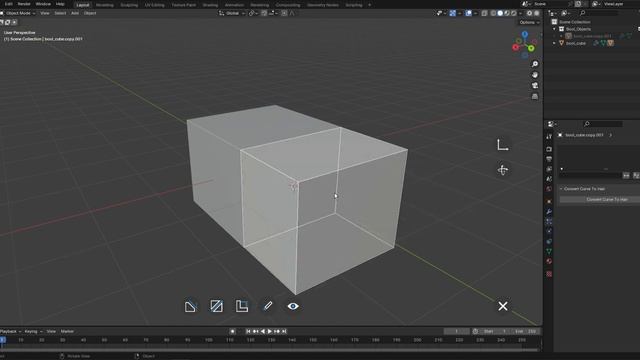This screenshot has height=360, width=640.
Task: Open the Object Mode dropdown
Action: click(19, 13)
